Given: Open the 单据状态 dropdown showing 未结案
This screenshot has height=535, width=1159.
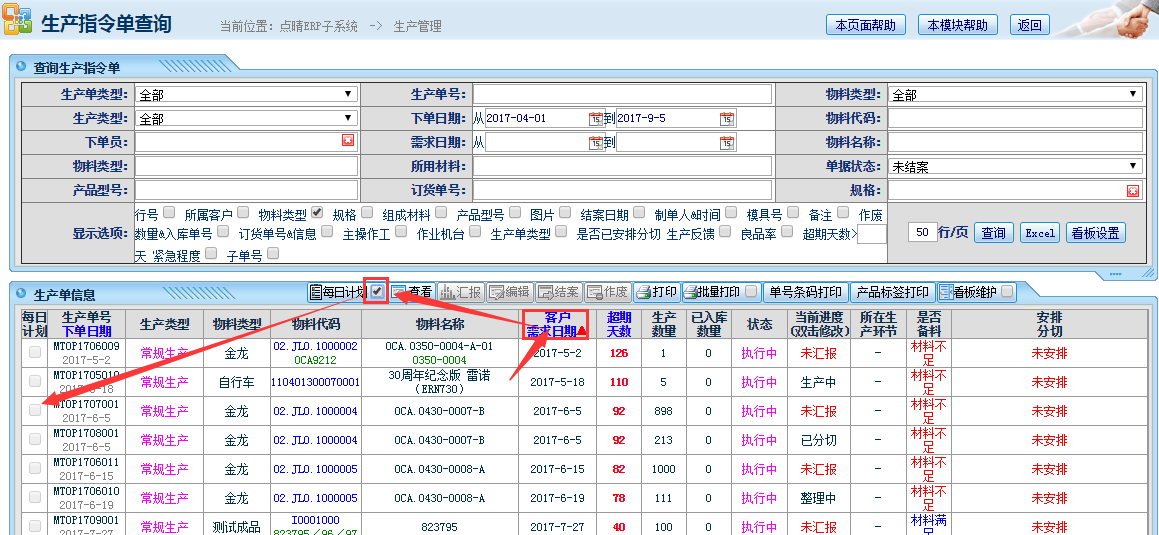Looking at the screenshot, I should (x=1015, y=166).
